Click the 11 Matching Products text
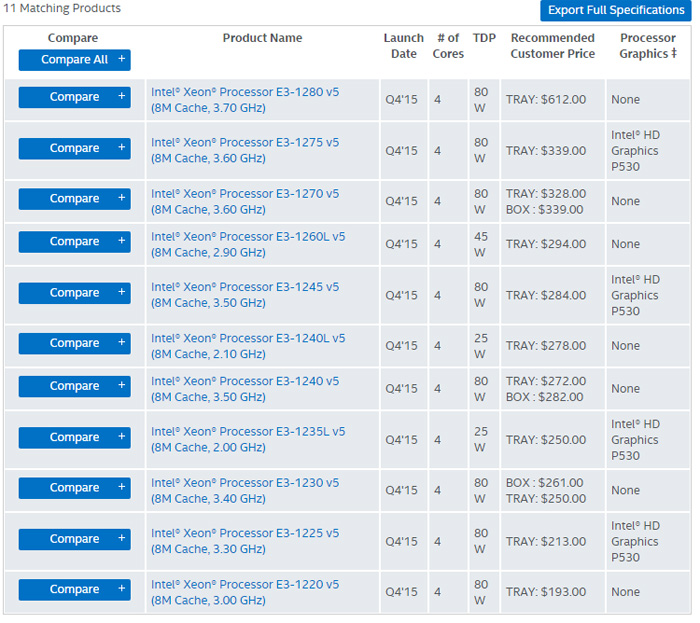700x623 pixels. pyautogui.click(x=62, y=8)
